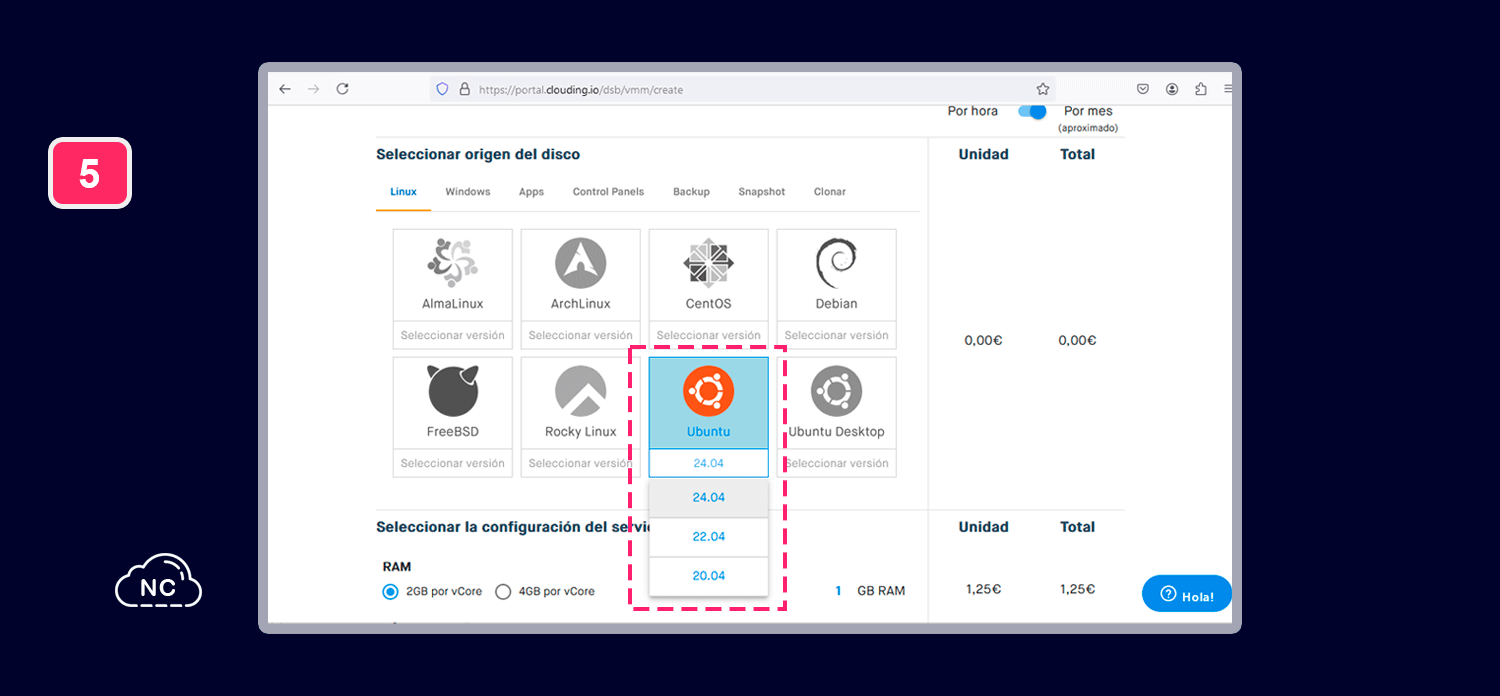The image size is (1500, 696).
Task: Open FreeBSD Seleccionar versión dropdown
Action: point(452,463)
